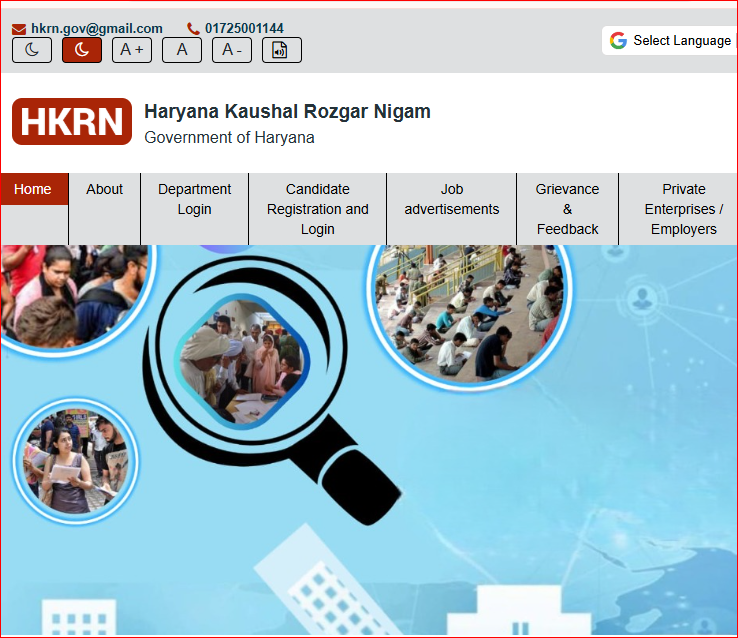The image size is (738, 638).
Task: Increase font size with A+ button
Action: (132, 50)
